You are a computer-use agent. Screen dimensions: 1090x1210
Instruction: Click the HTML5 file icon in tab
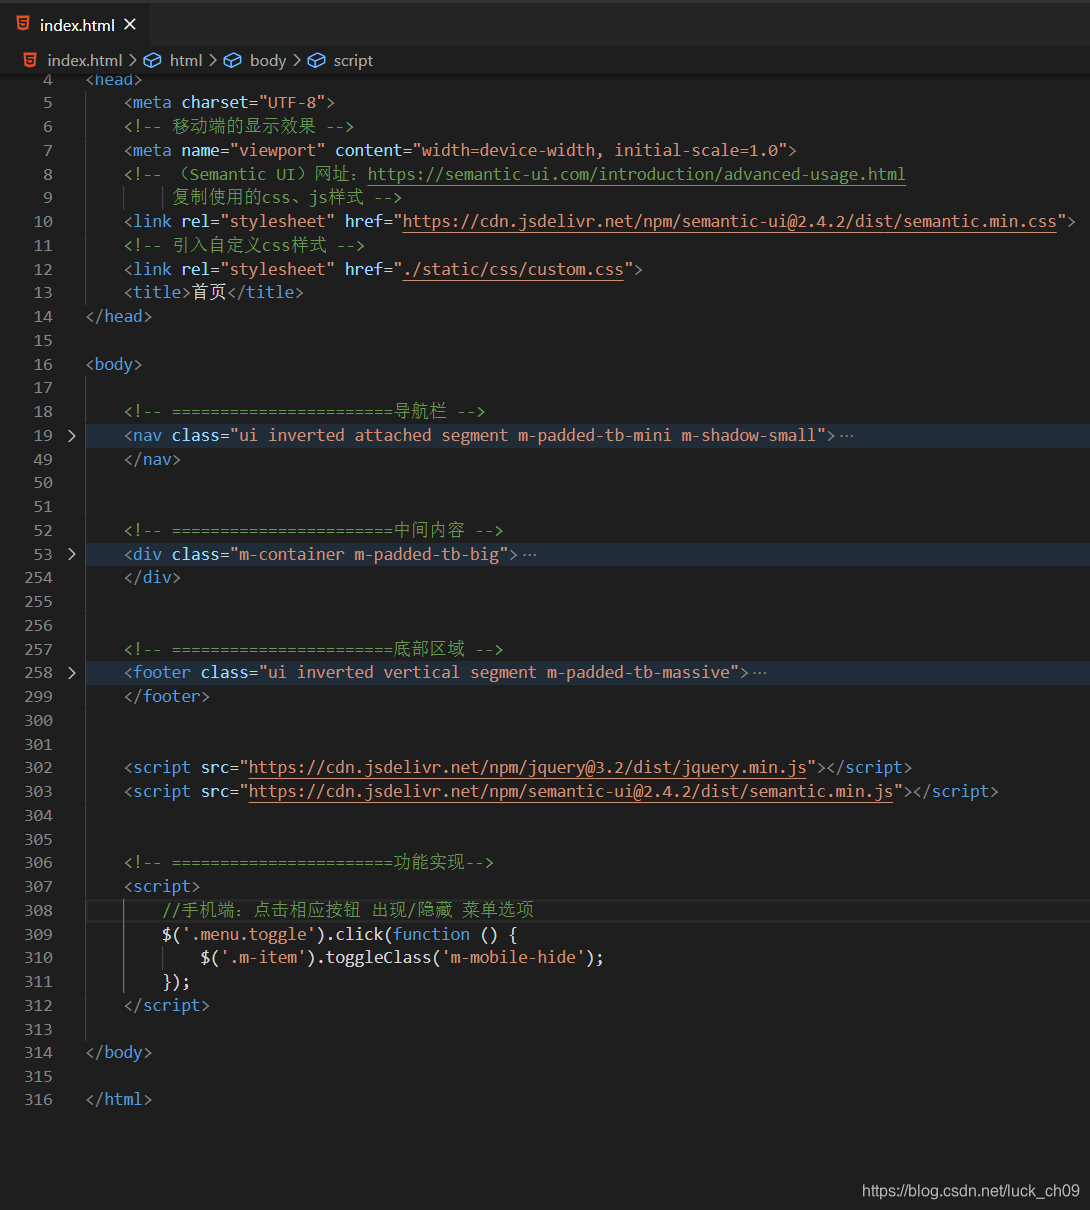point(23,24)
